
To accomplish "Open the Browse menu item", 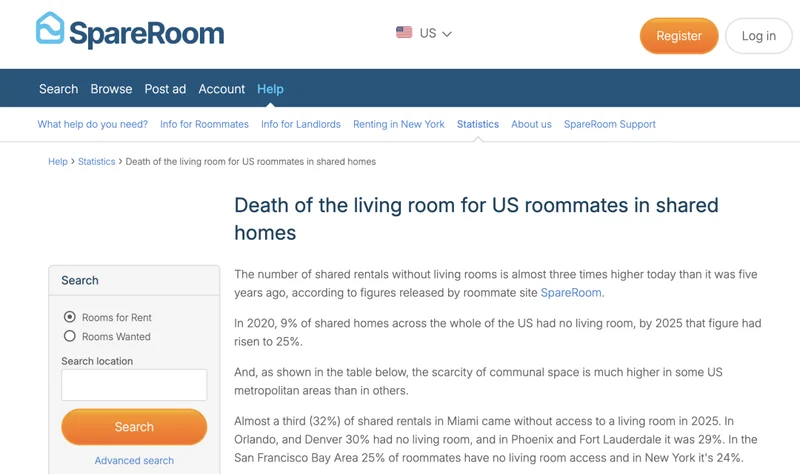I will (x=111, y=89).
